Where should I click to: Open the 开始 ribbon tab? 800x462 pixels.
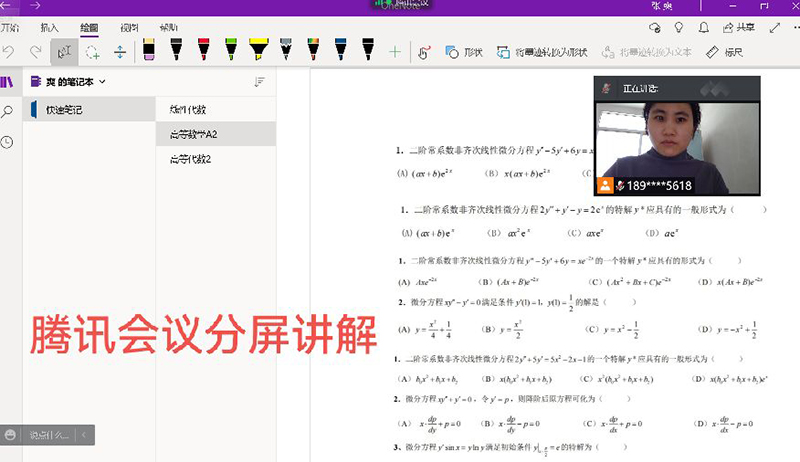click(9, 28)
